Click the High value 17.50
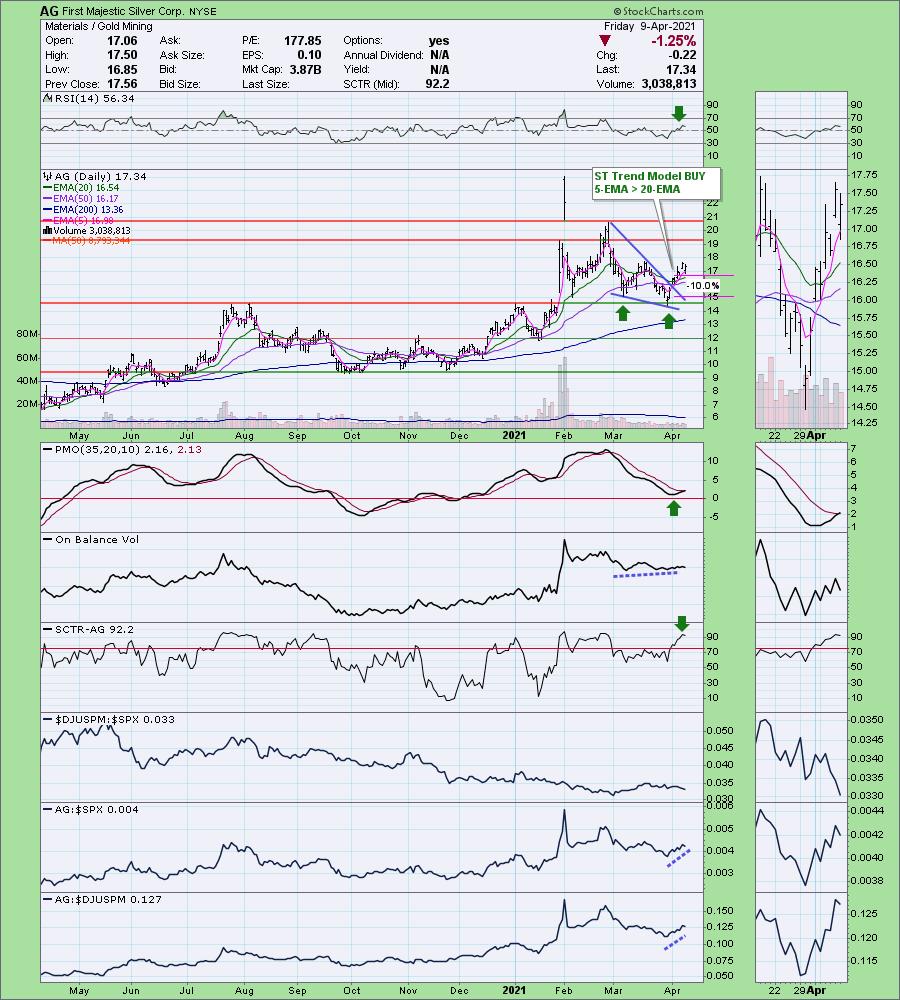Screen dimensions: 900x1000 coord(121,55)
